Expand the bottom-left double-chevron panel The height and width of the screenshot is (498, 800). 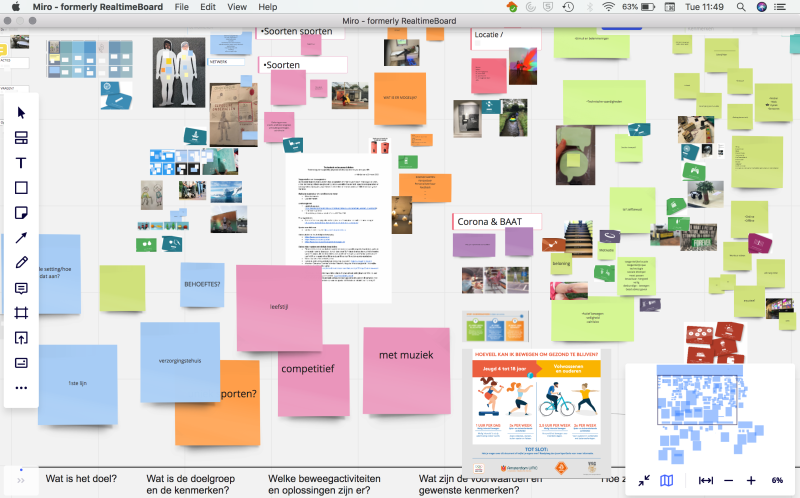(22, 481)
